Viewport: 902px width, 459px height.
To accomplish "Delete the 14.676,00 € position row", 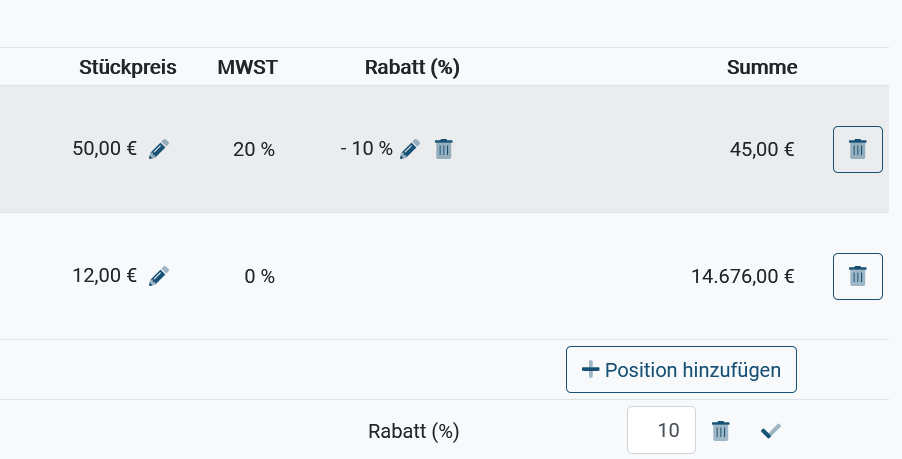I will click(x=858, y=276).
